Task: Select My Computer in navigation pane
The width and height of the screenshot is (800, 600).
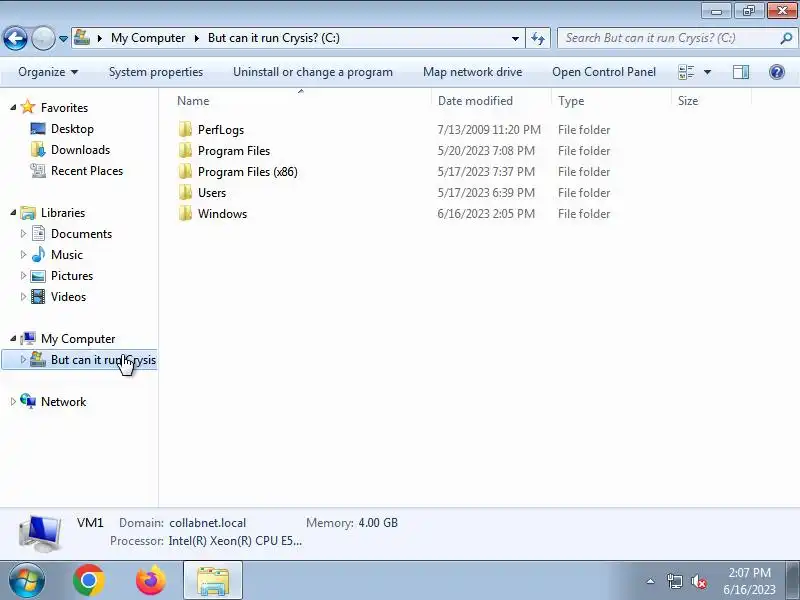Action: 78,339
